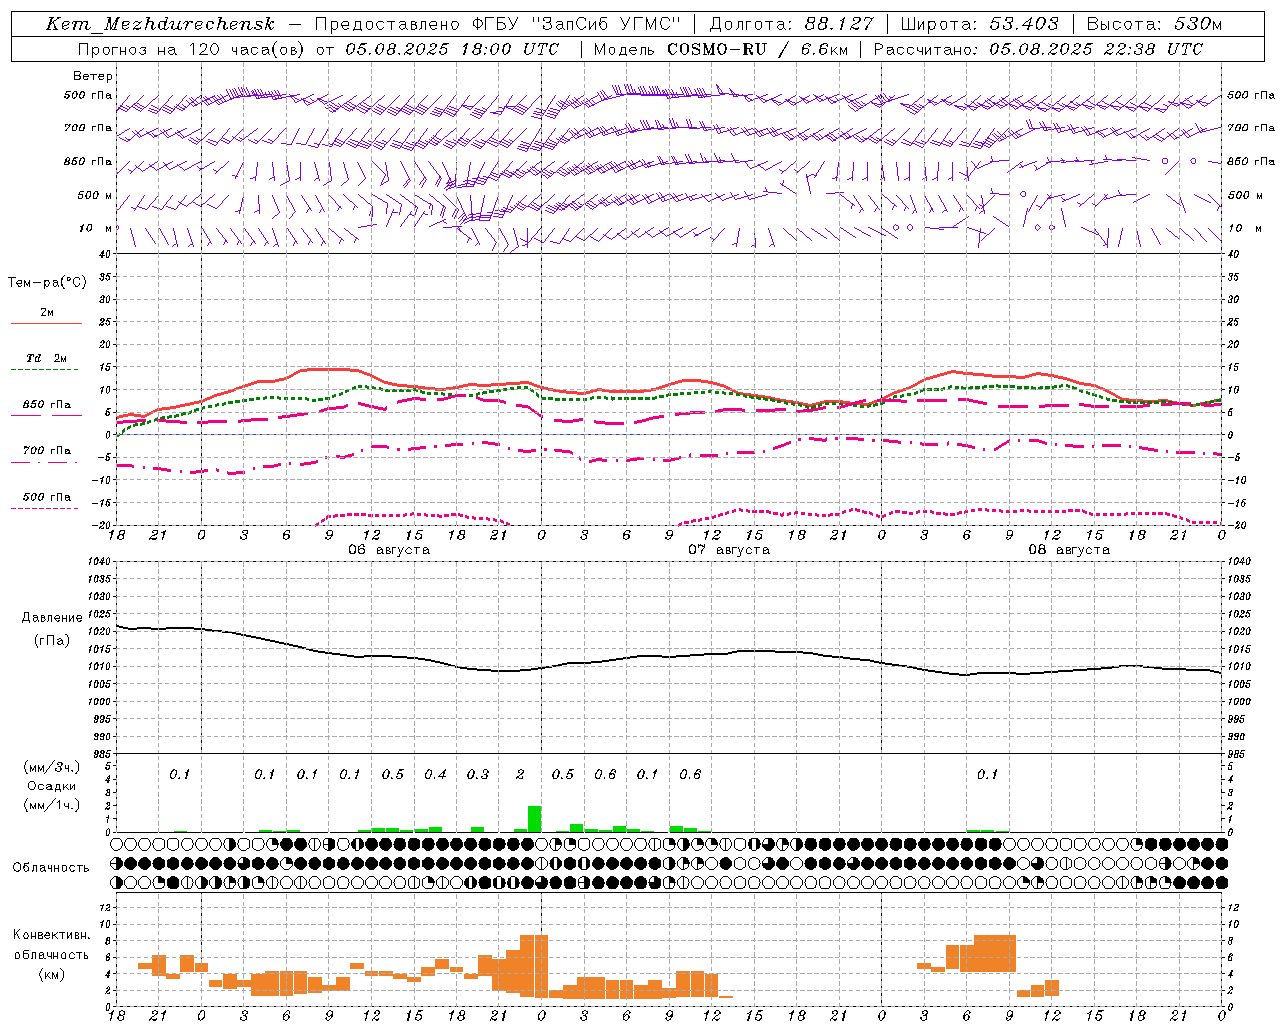Click the Облачность cloud cover label
This screenshot has height=1024, width=1280.
[x=50, y=868]
